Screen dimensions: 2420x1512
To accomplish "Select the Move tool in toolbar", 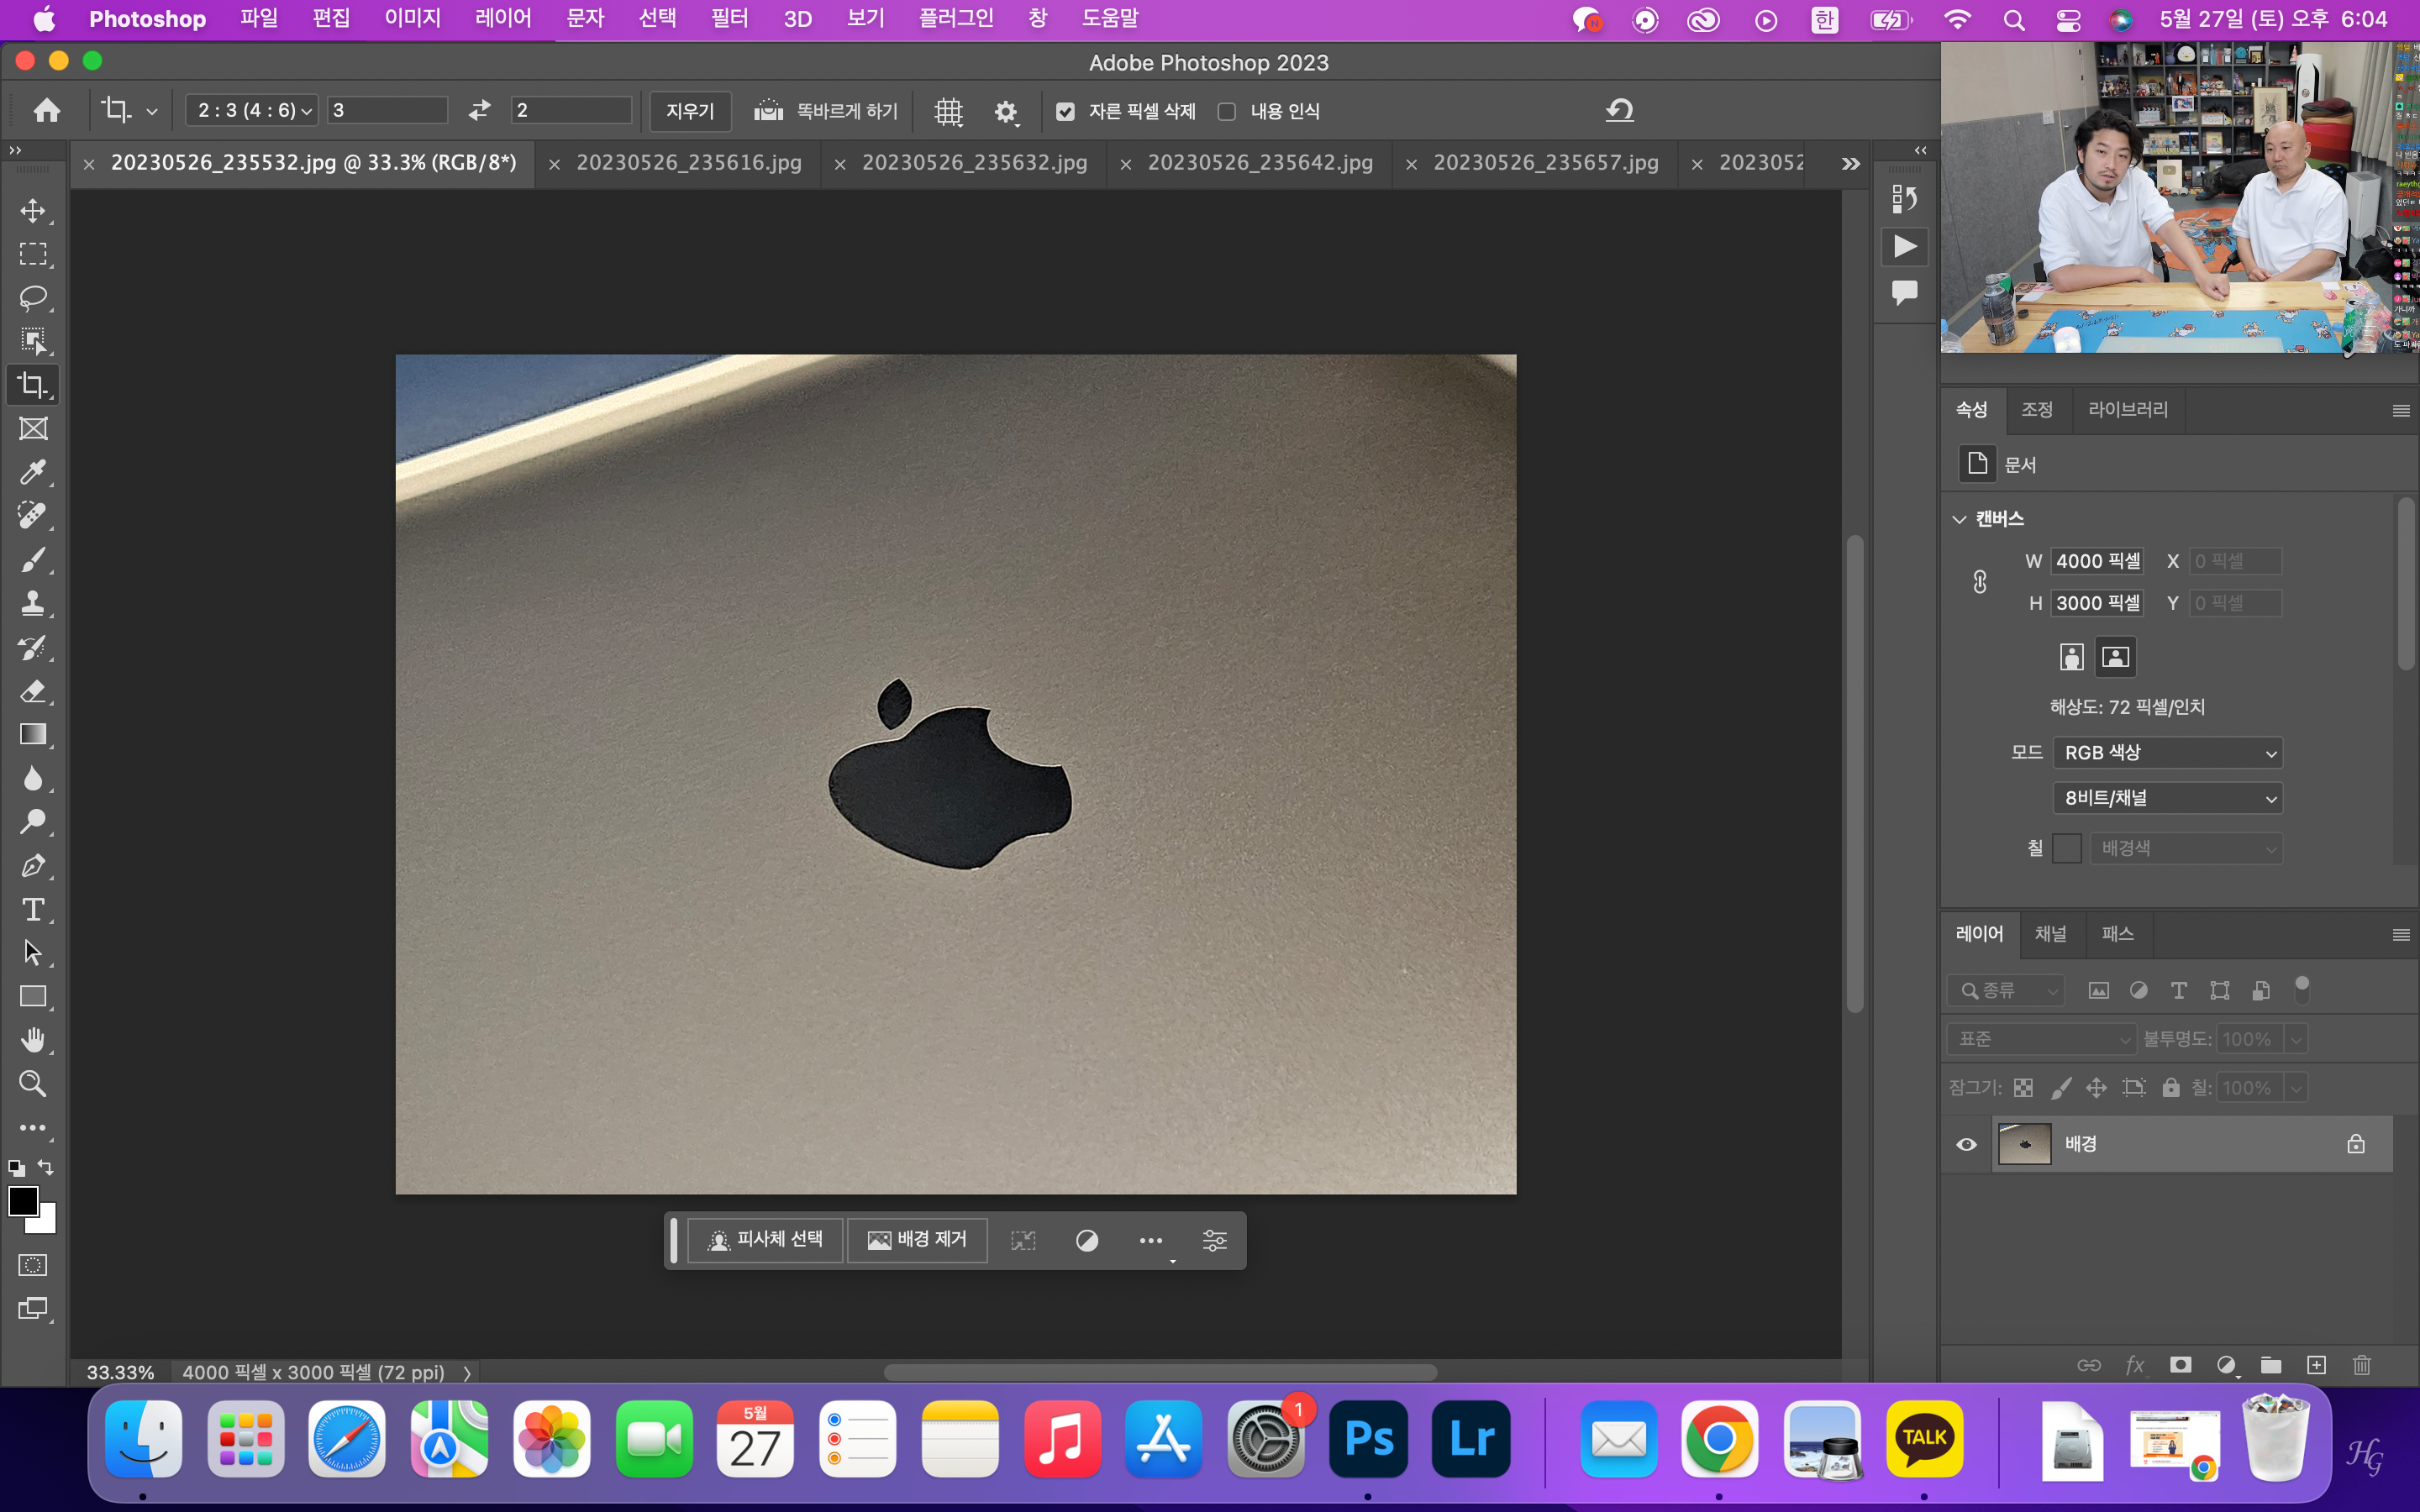I will coord(33,211).
